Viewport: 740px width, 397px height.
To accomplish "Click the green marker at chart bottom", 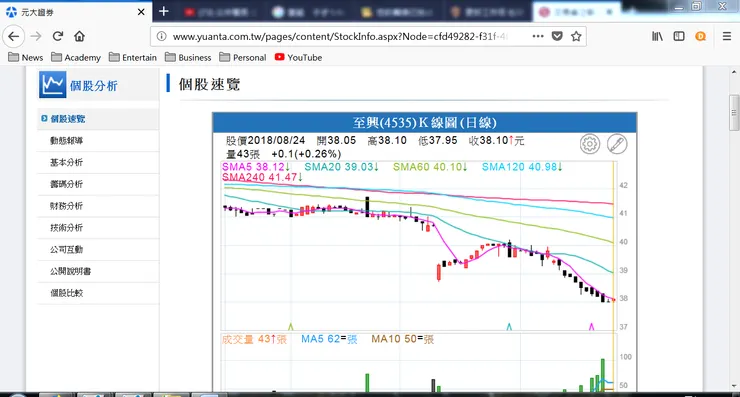I will pyautogui.click(x=291, y=326).
